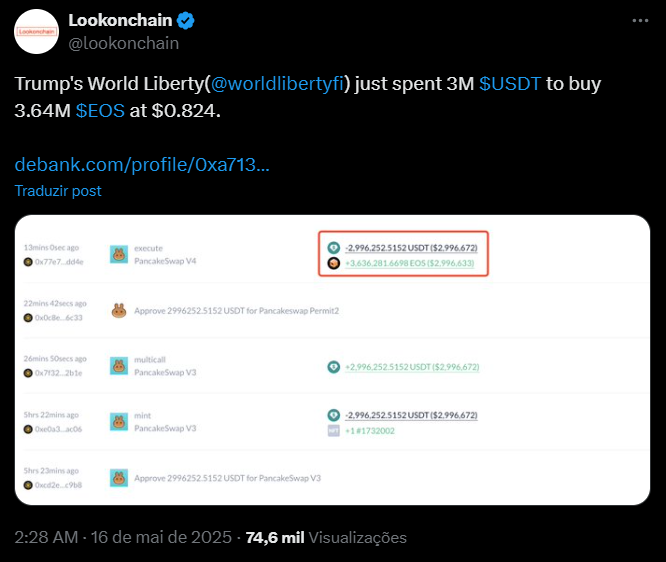Click the $EOS cashtag
The width and height of the screenshot is (666, 562).
click(100, 110)
